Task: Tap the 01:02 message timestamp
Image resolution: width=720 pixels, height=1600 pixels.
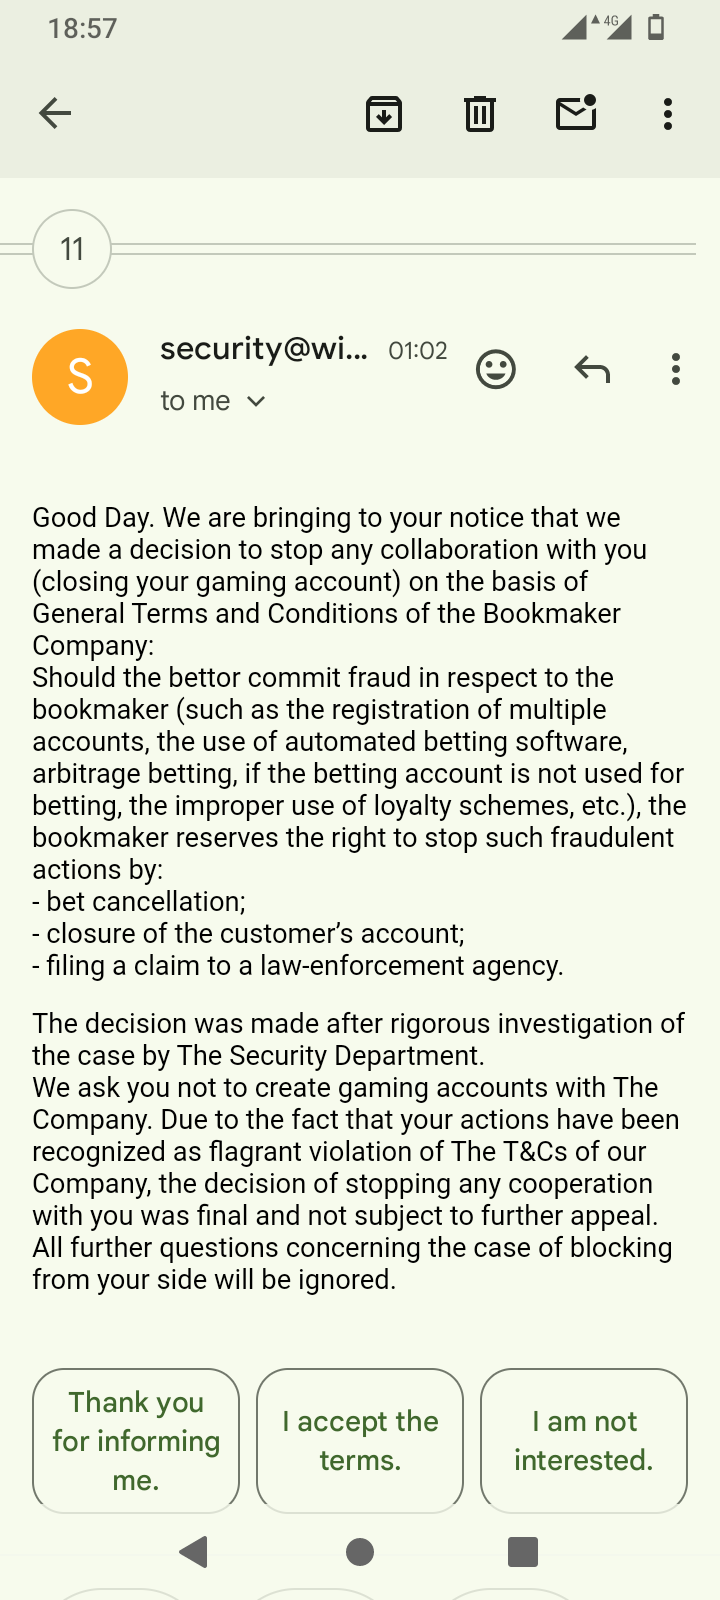Action: tap(418, 351)
